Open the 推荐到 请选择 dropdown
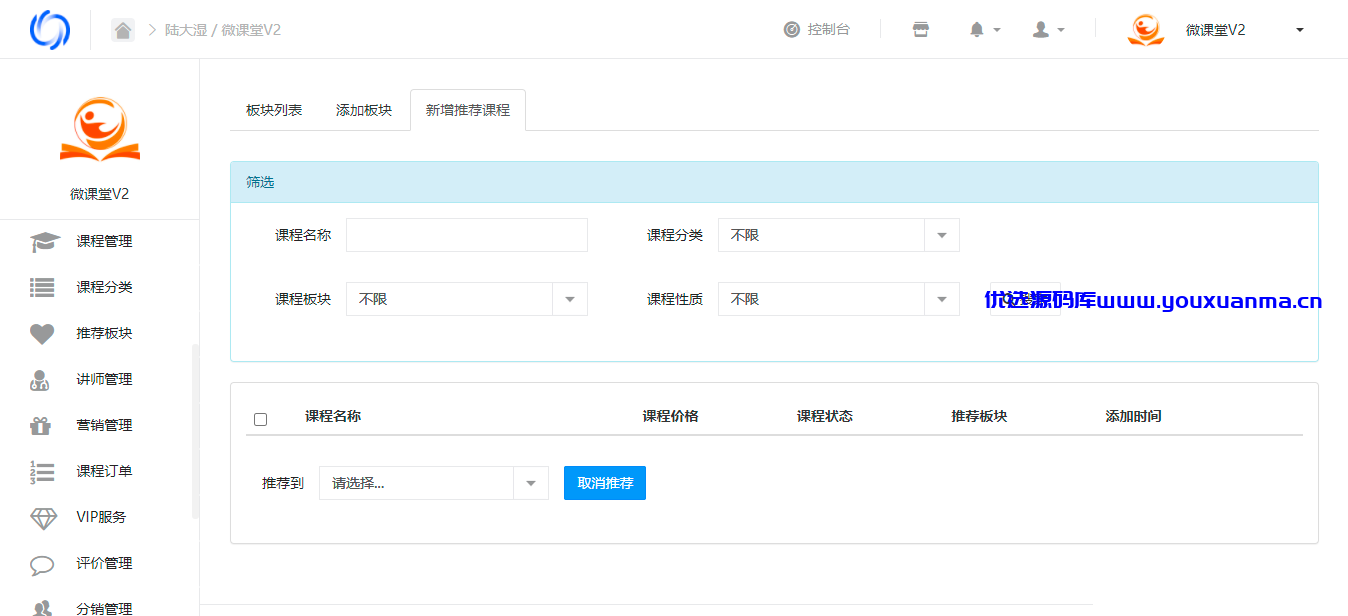This screenshot has width=1348, height=616. click(x=434, y=483)
